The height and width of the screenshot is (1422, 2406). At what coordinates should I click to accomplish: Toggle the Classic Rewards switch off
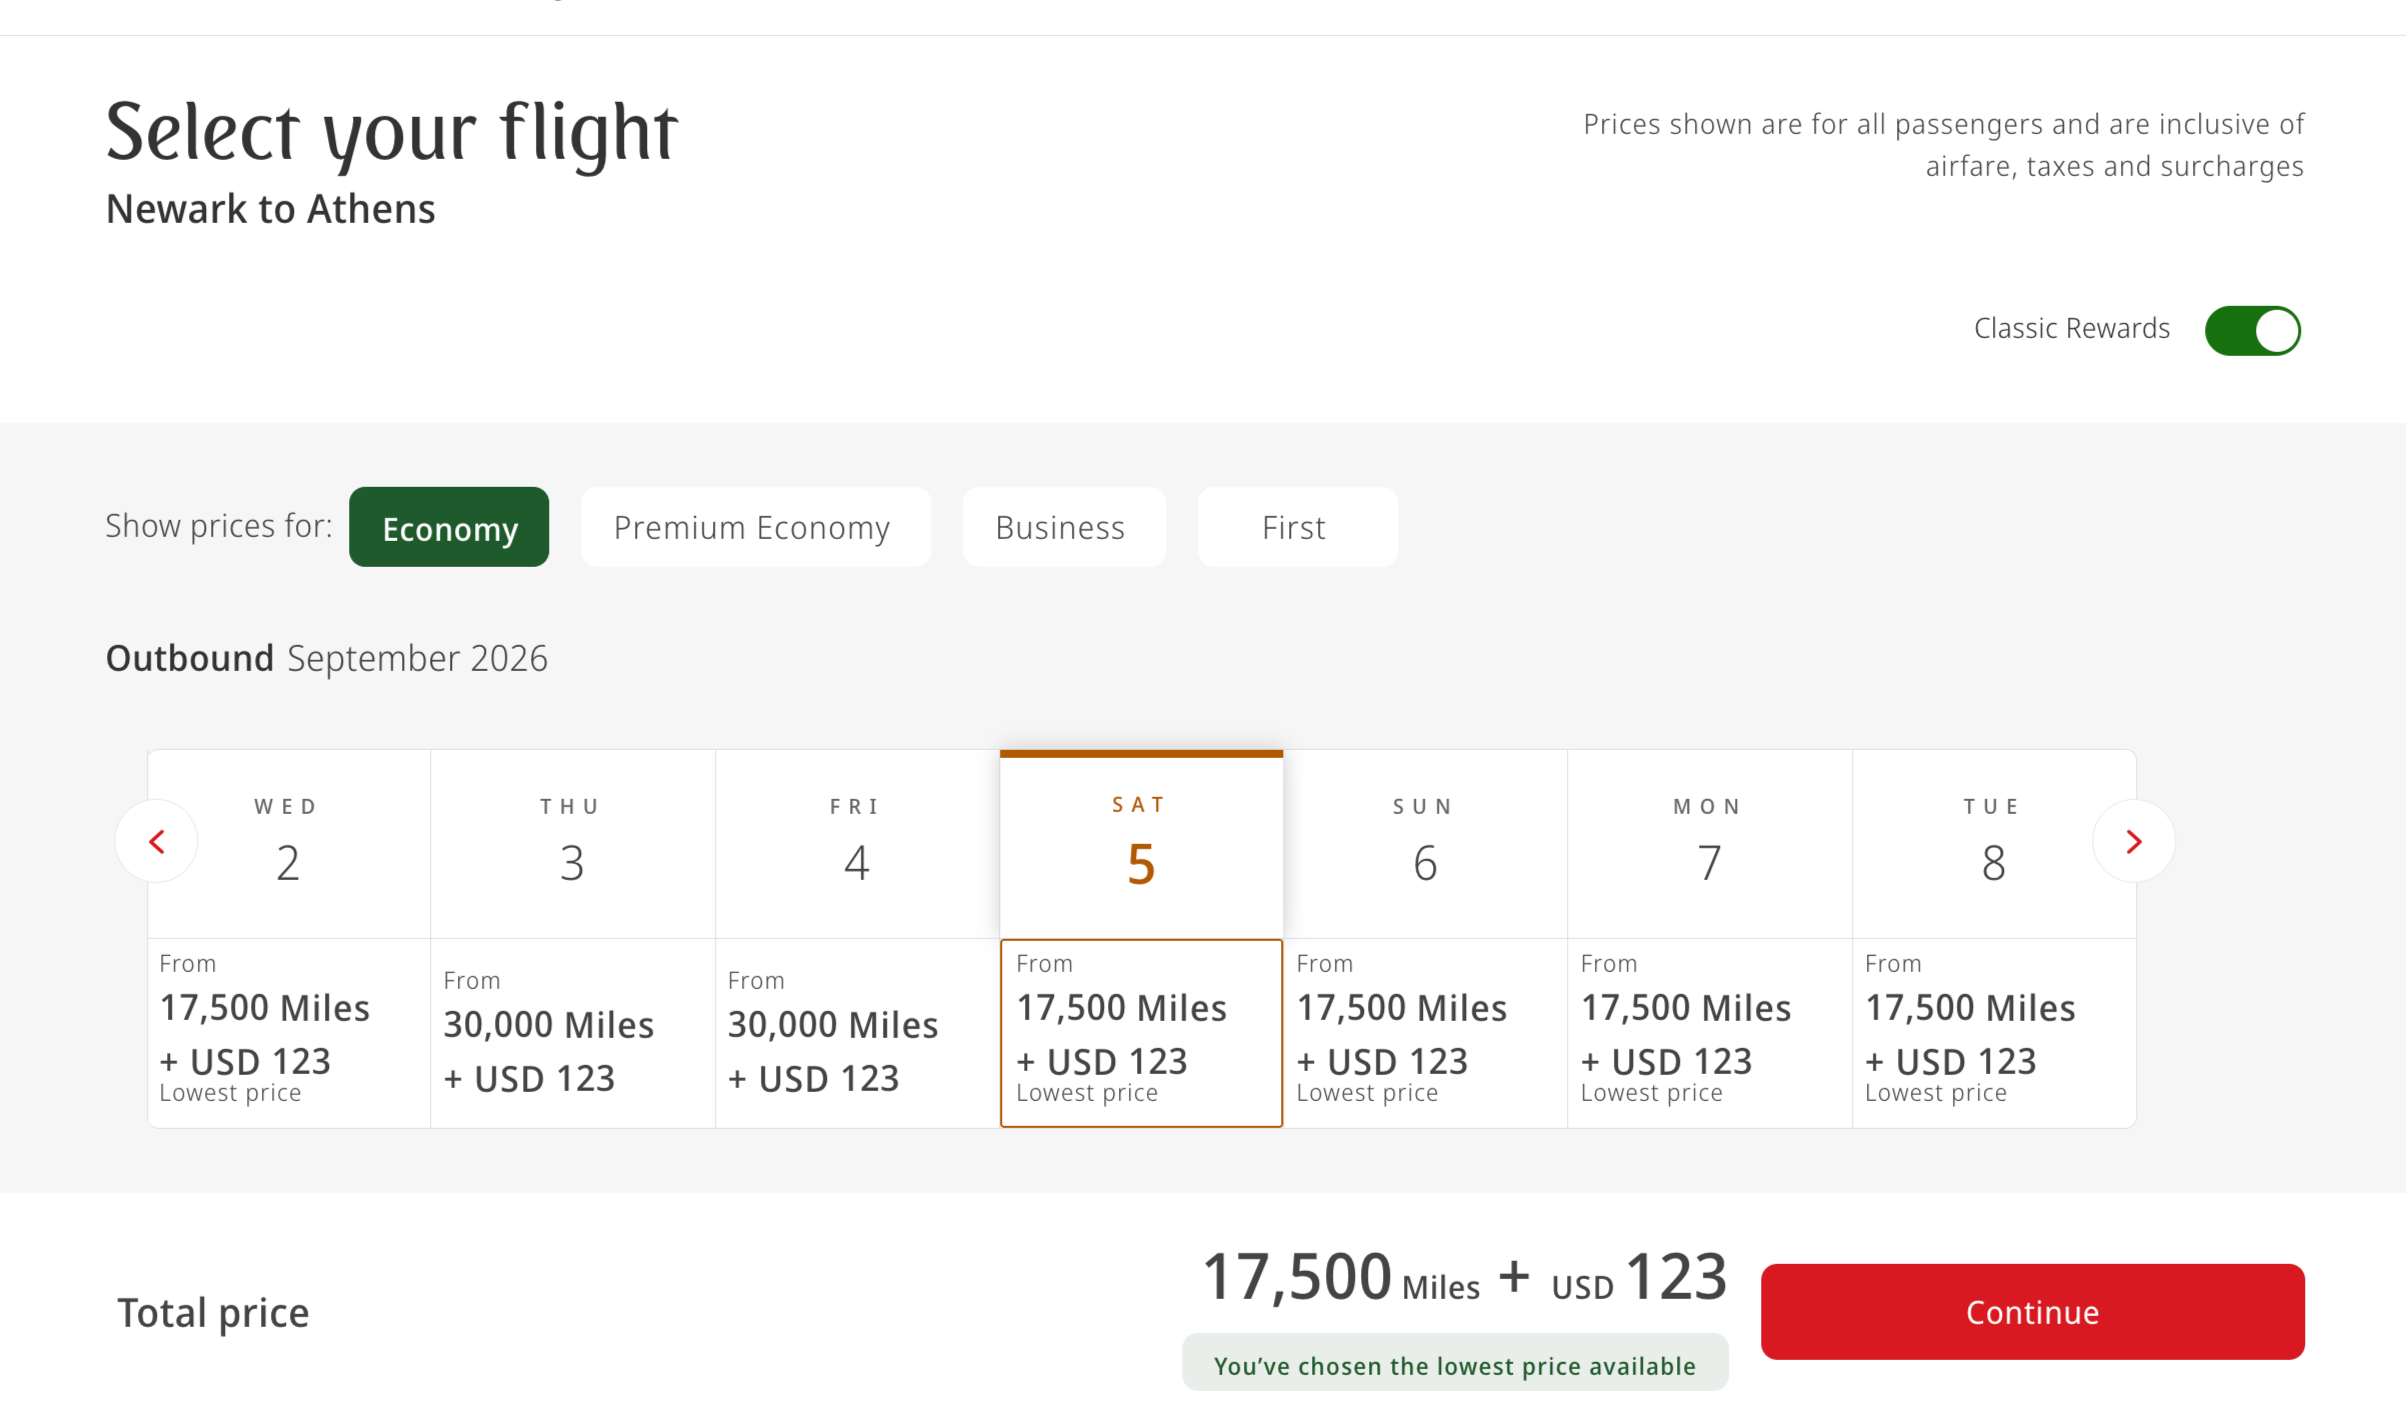(2252, 331)
